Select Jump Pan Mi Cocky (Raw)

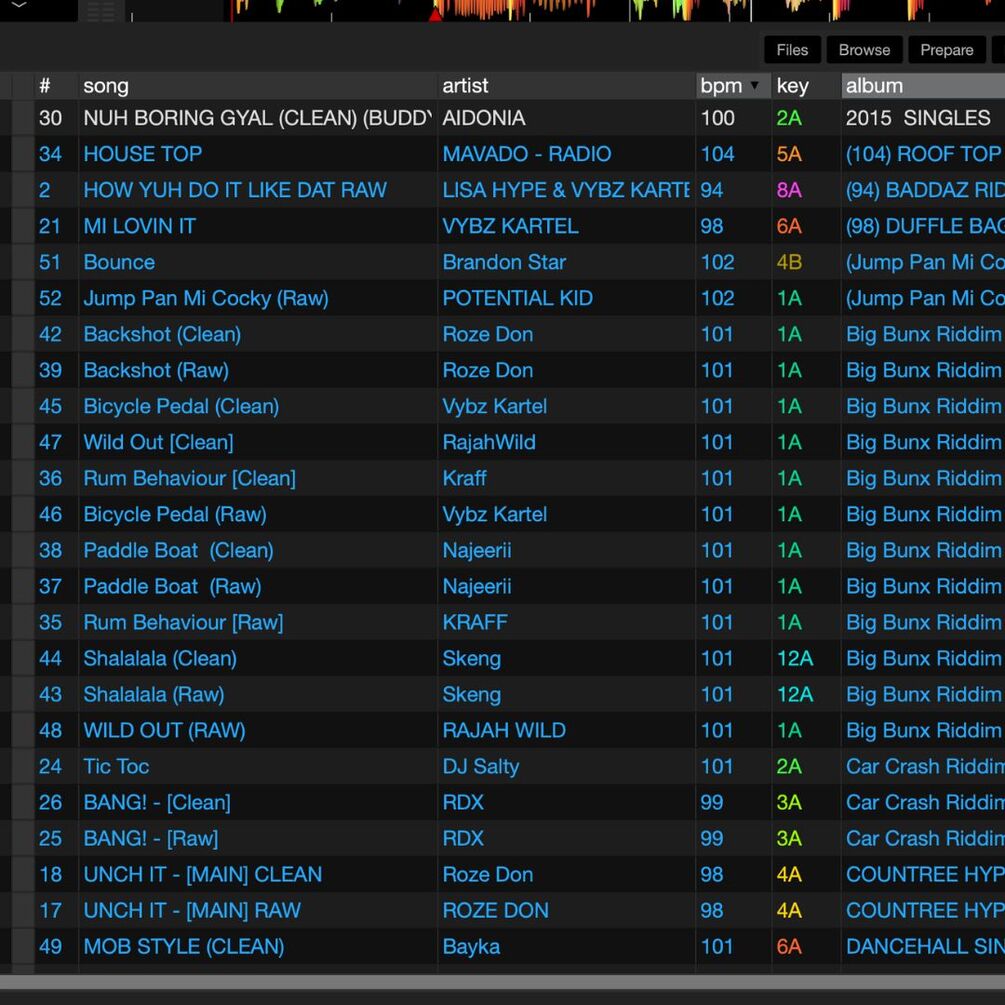206,298
